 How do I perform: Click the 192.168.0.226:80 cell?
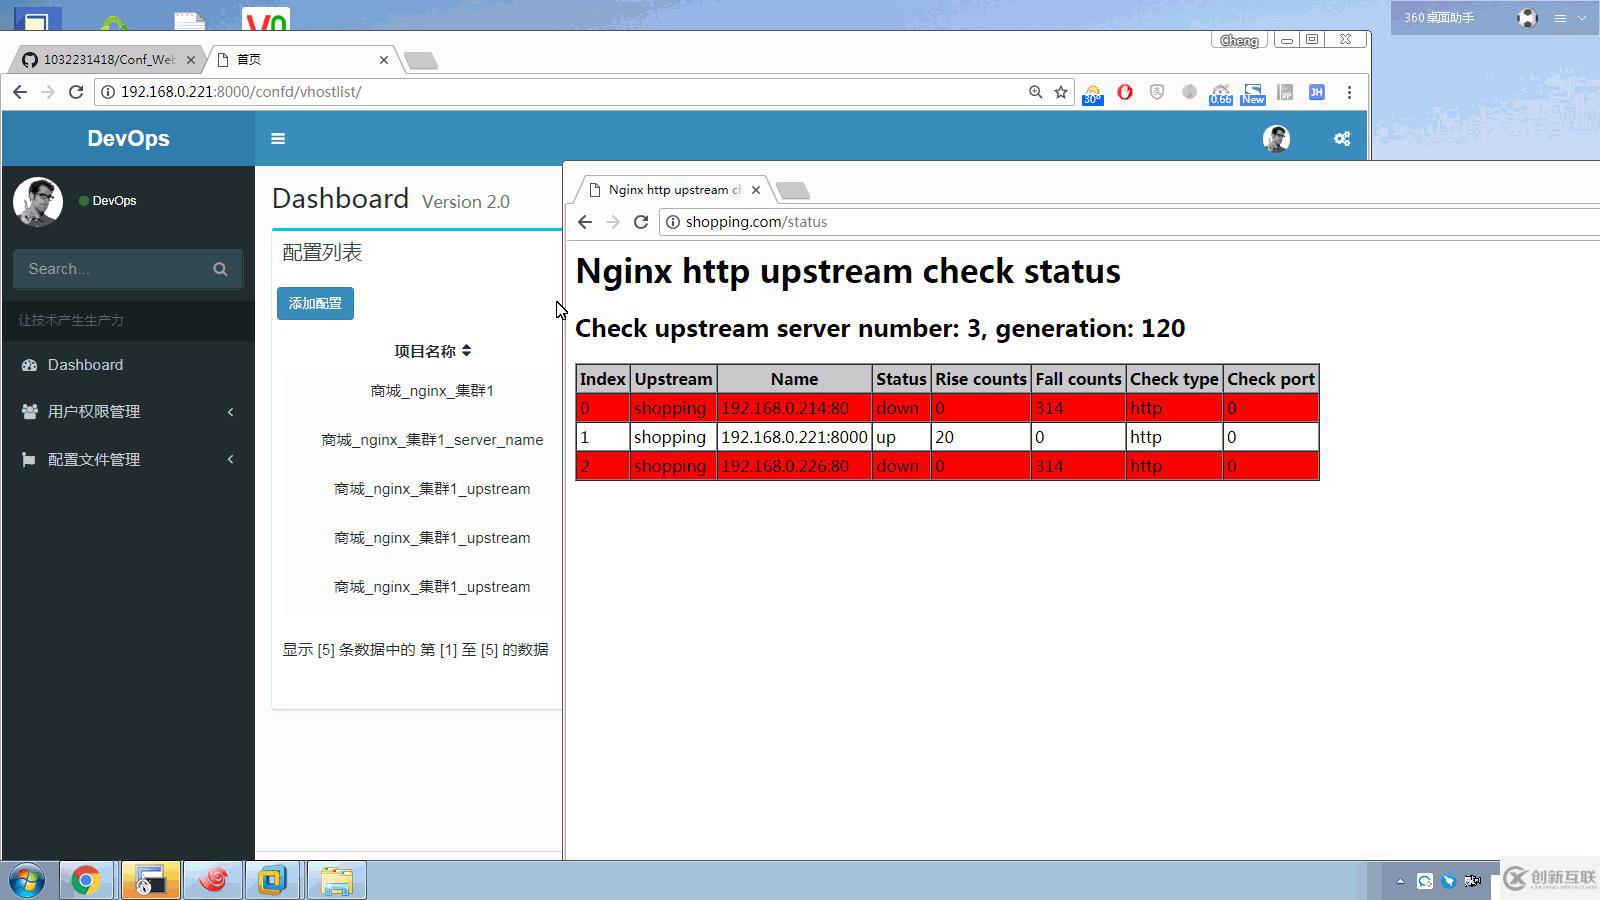pyautogui.click(x=794, y=466)
